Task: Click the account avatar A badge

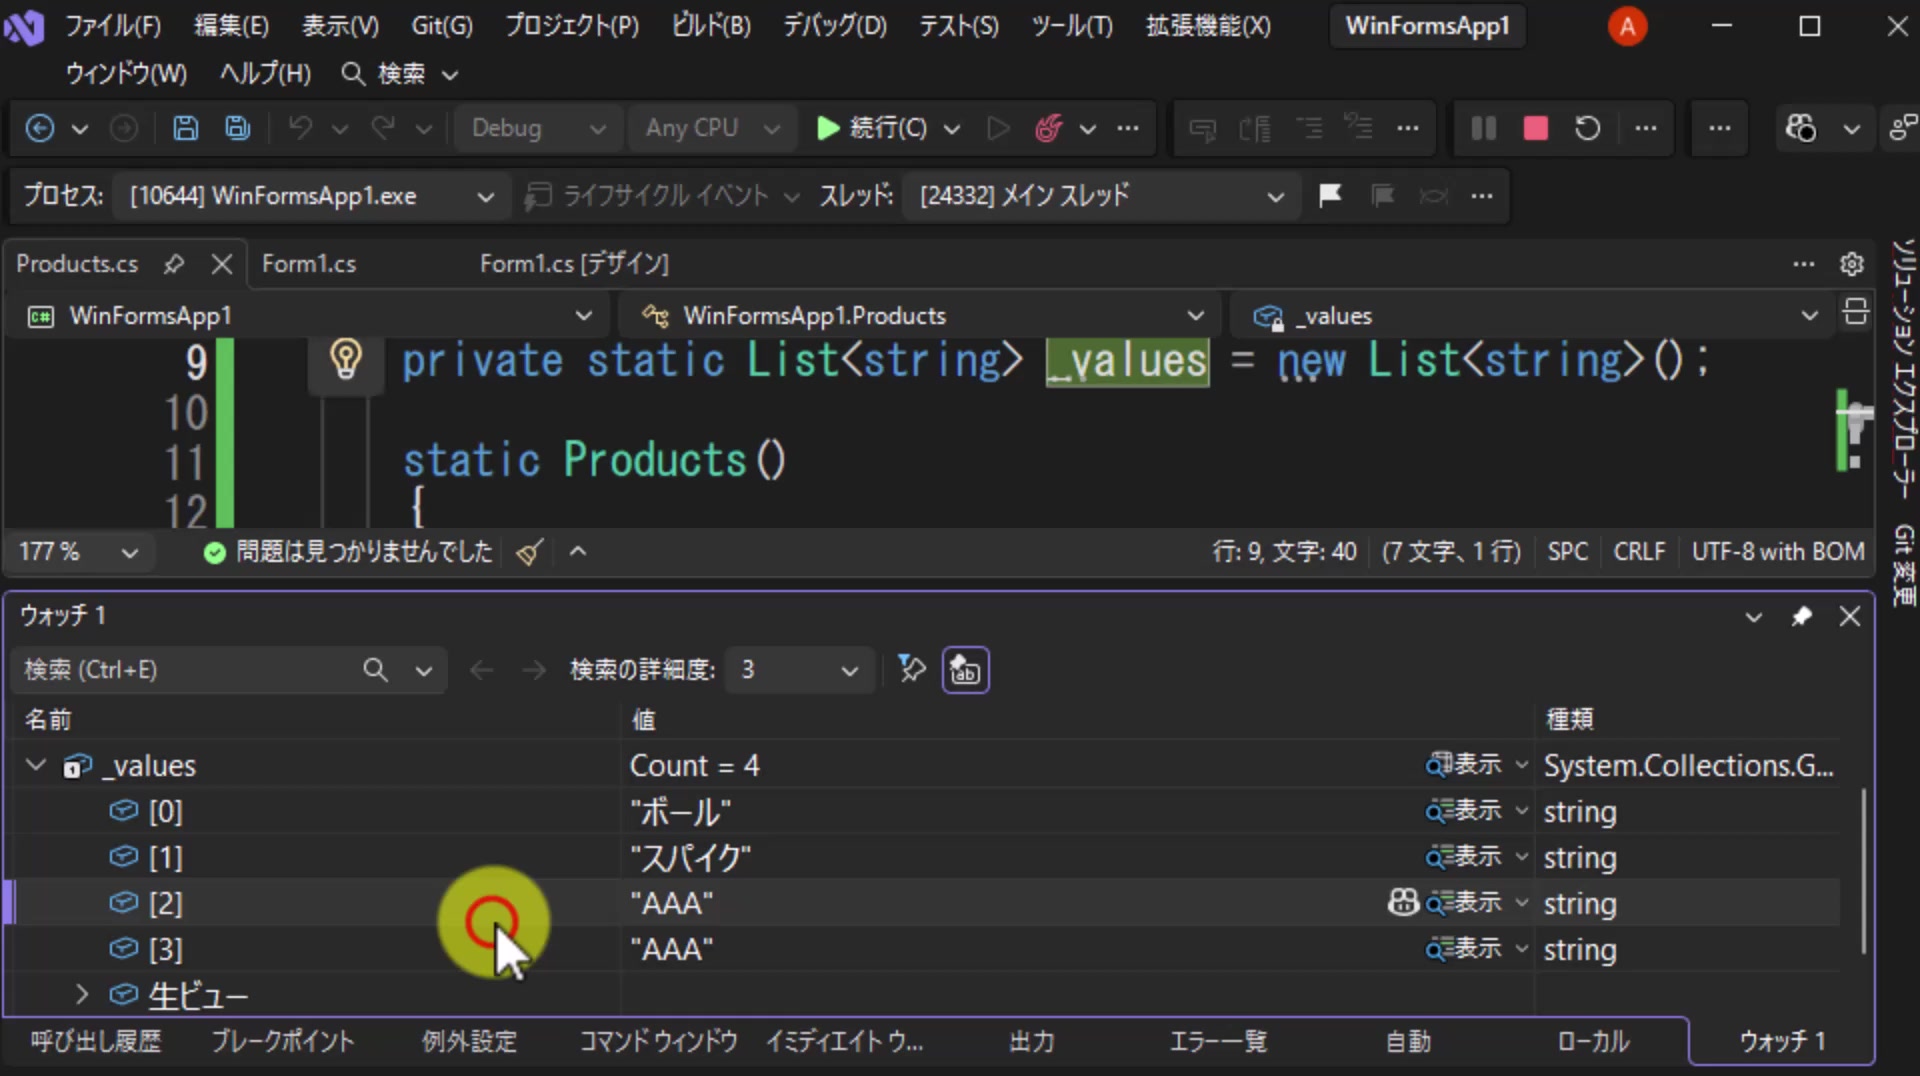Action: [1627, 27]
